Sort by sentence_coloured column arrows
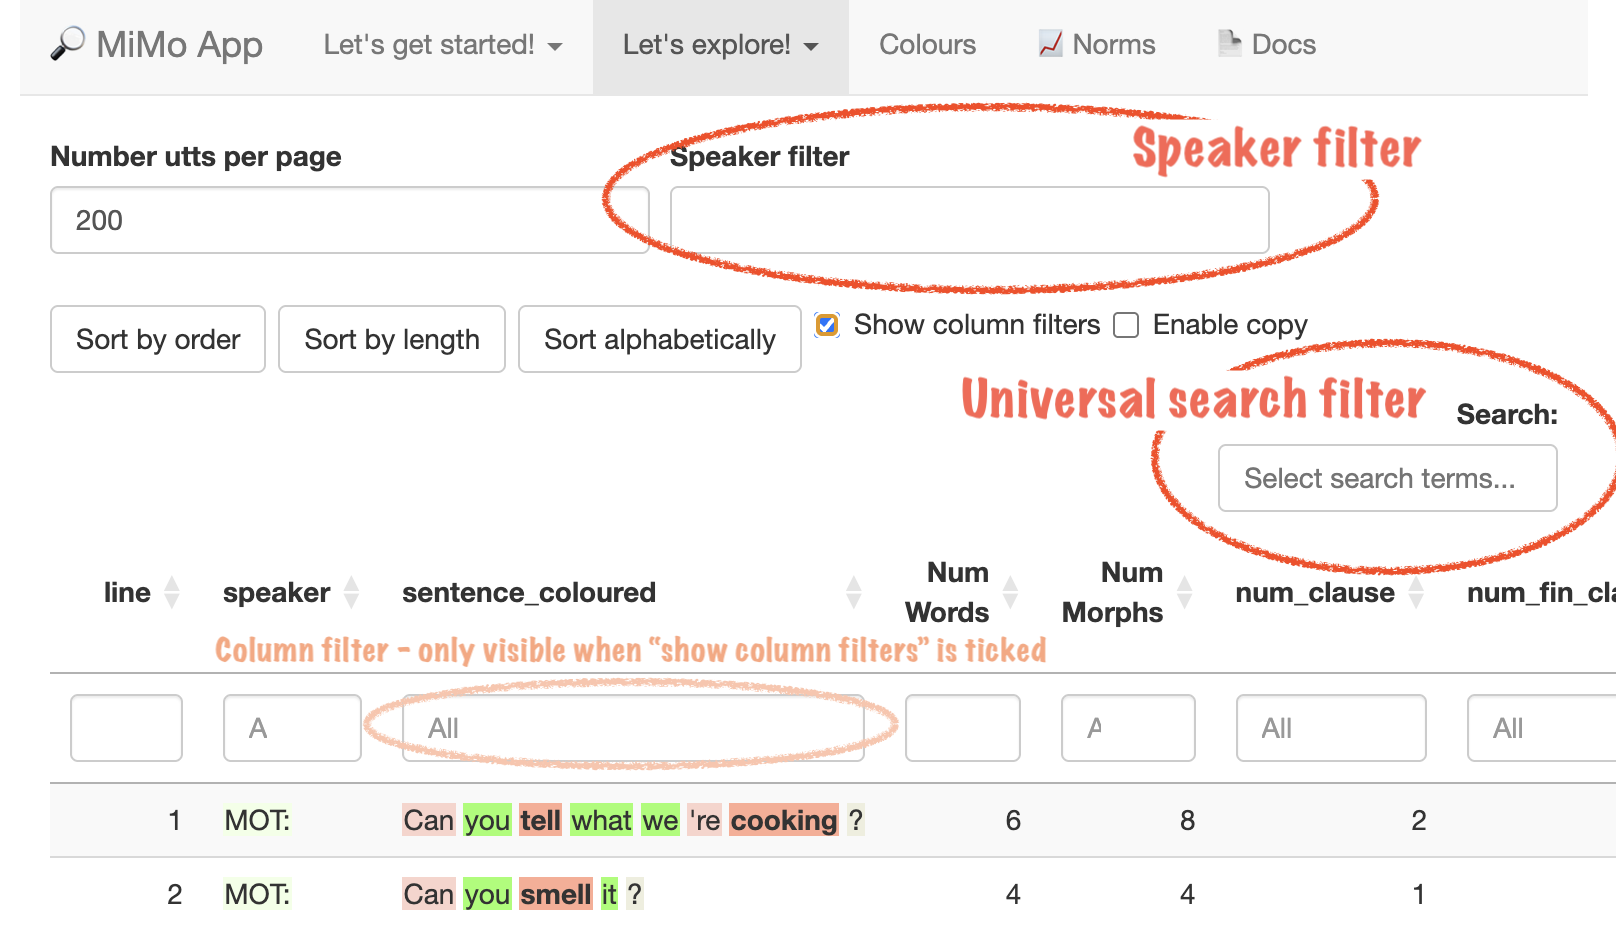The image size is (1616, 926). point(853,592)
